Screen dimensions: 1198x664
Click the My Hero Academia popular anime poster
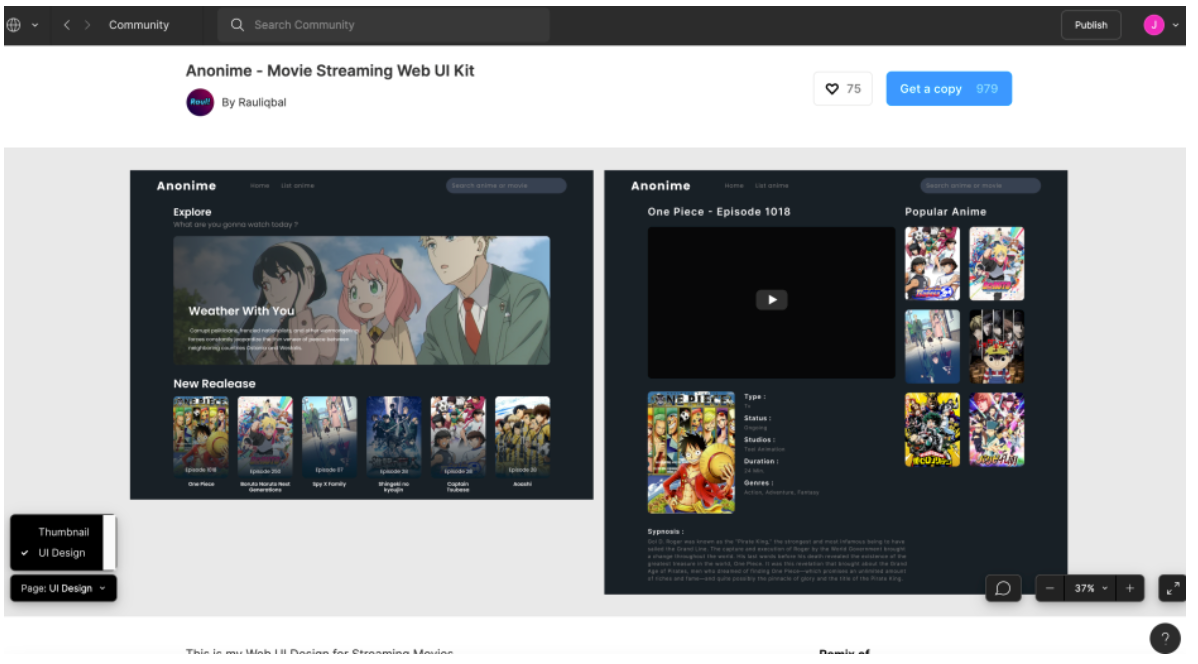932,429
